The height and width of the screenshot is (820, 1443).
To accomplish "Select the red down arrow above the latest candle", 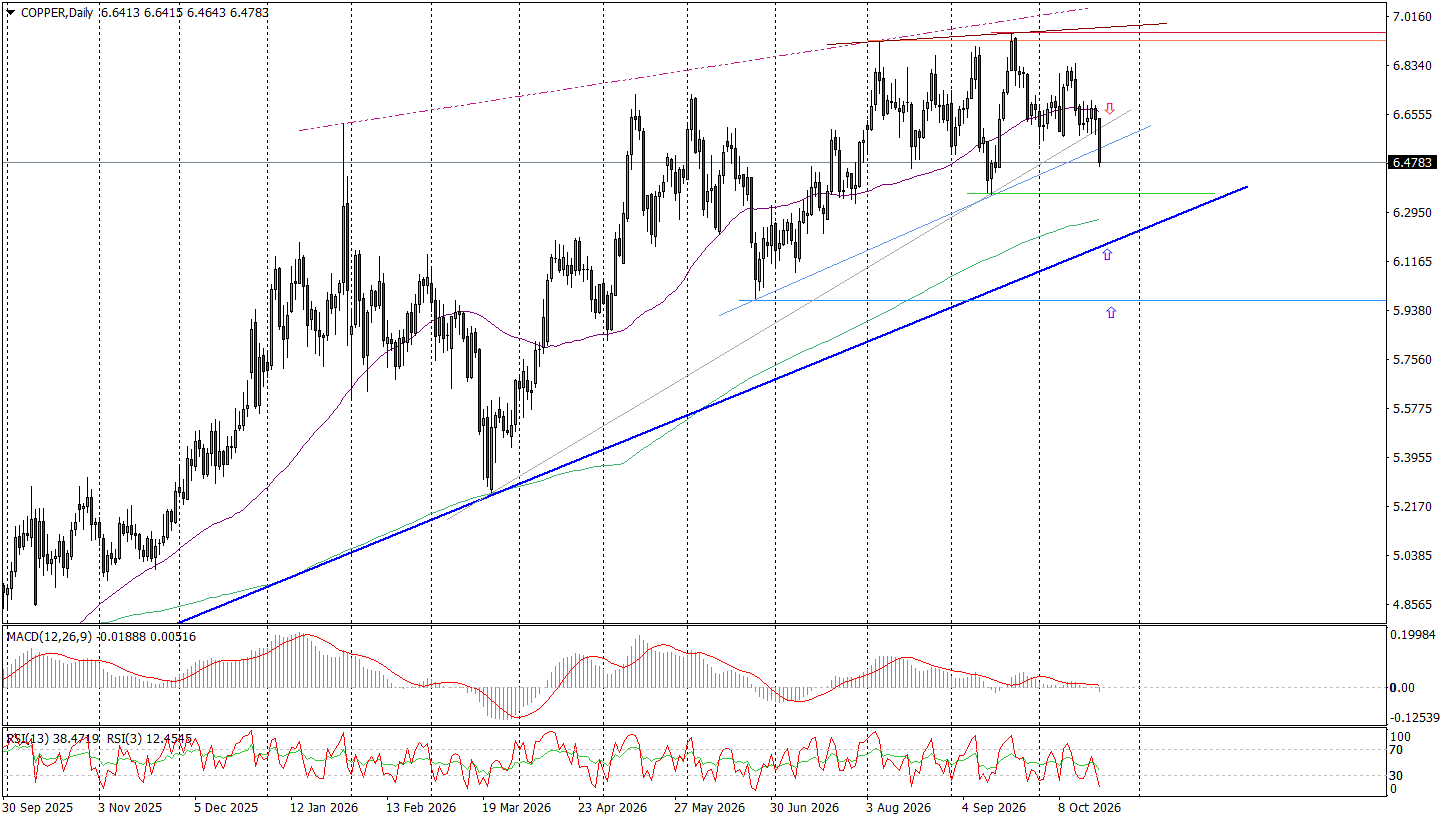I will point(1109,108).
